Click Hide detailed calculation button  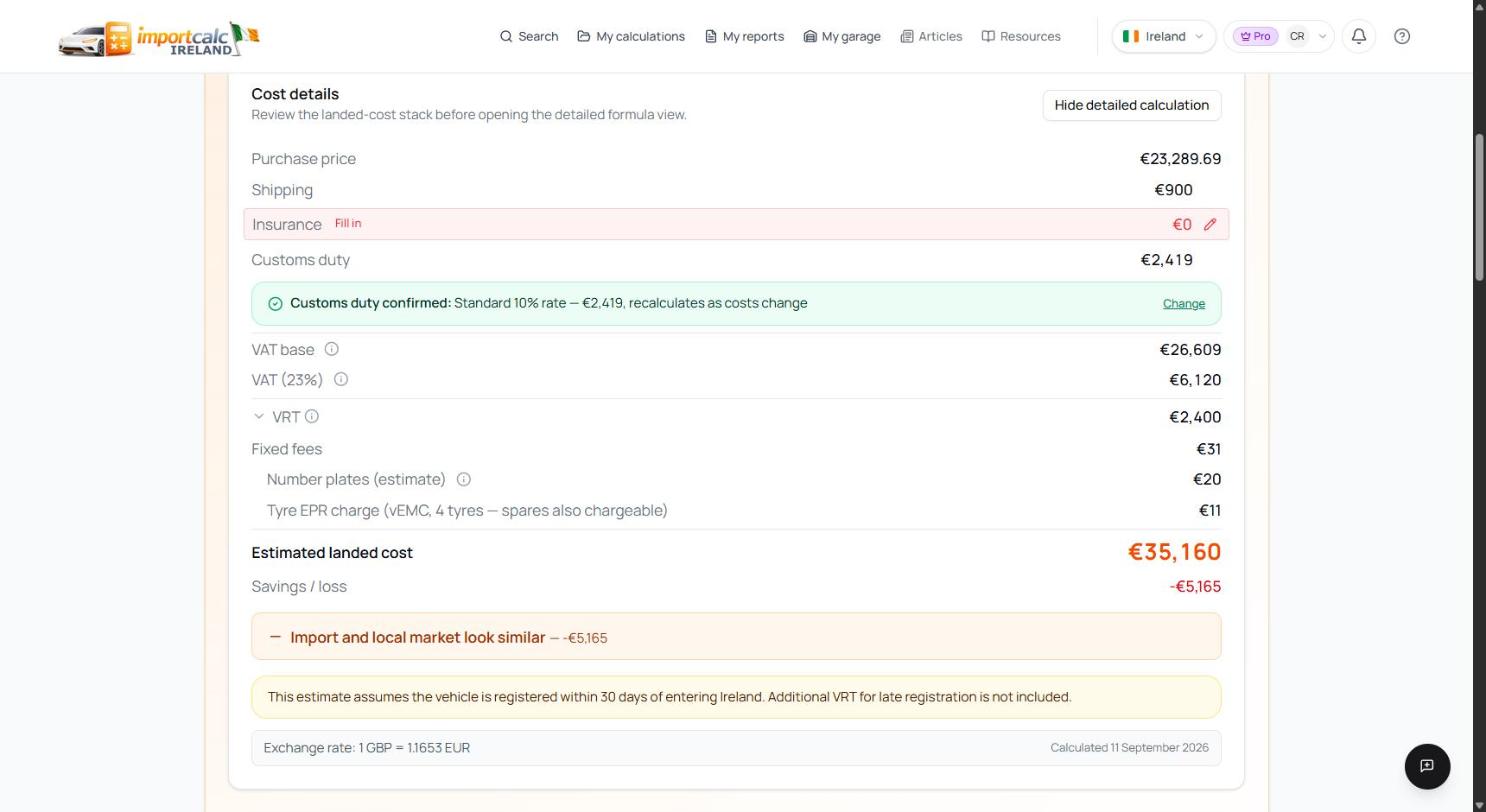(x=1131, y=105)
